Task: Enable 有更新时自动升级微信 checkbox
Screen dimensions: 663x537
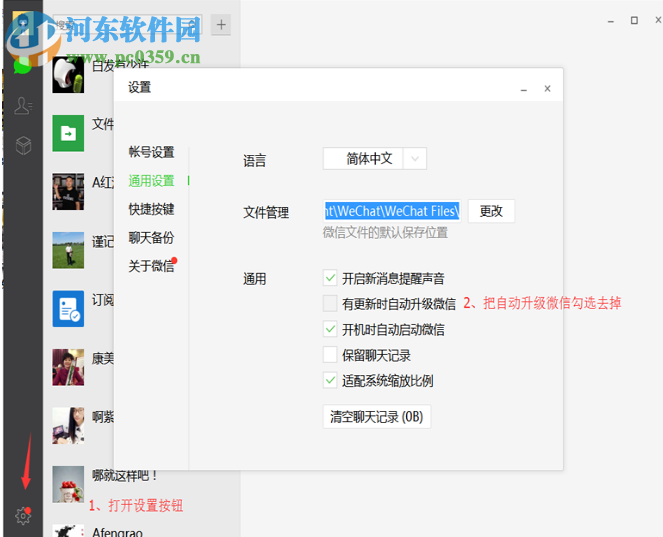Action: [330, 303]
